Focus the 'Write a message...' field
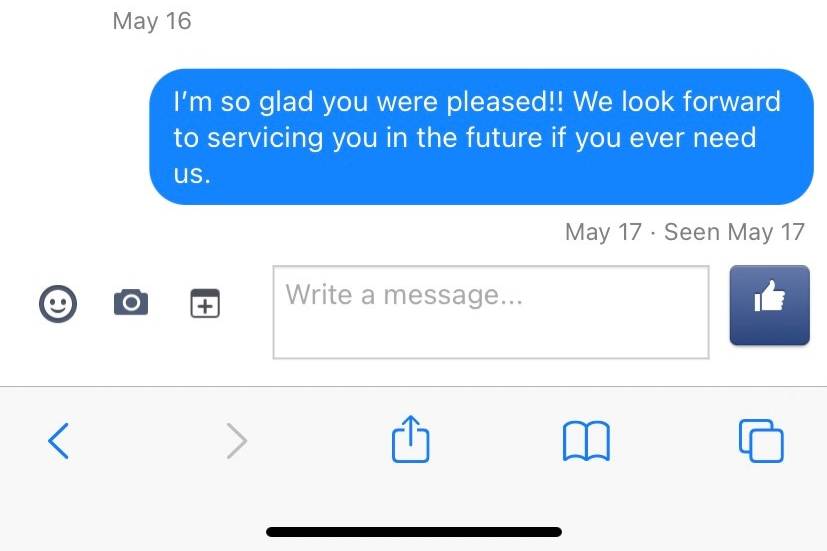This screenshot has width=827, height=551. coord(491,312)
